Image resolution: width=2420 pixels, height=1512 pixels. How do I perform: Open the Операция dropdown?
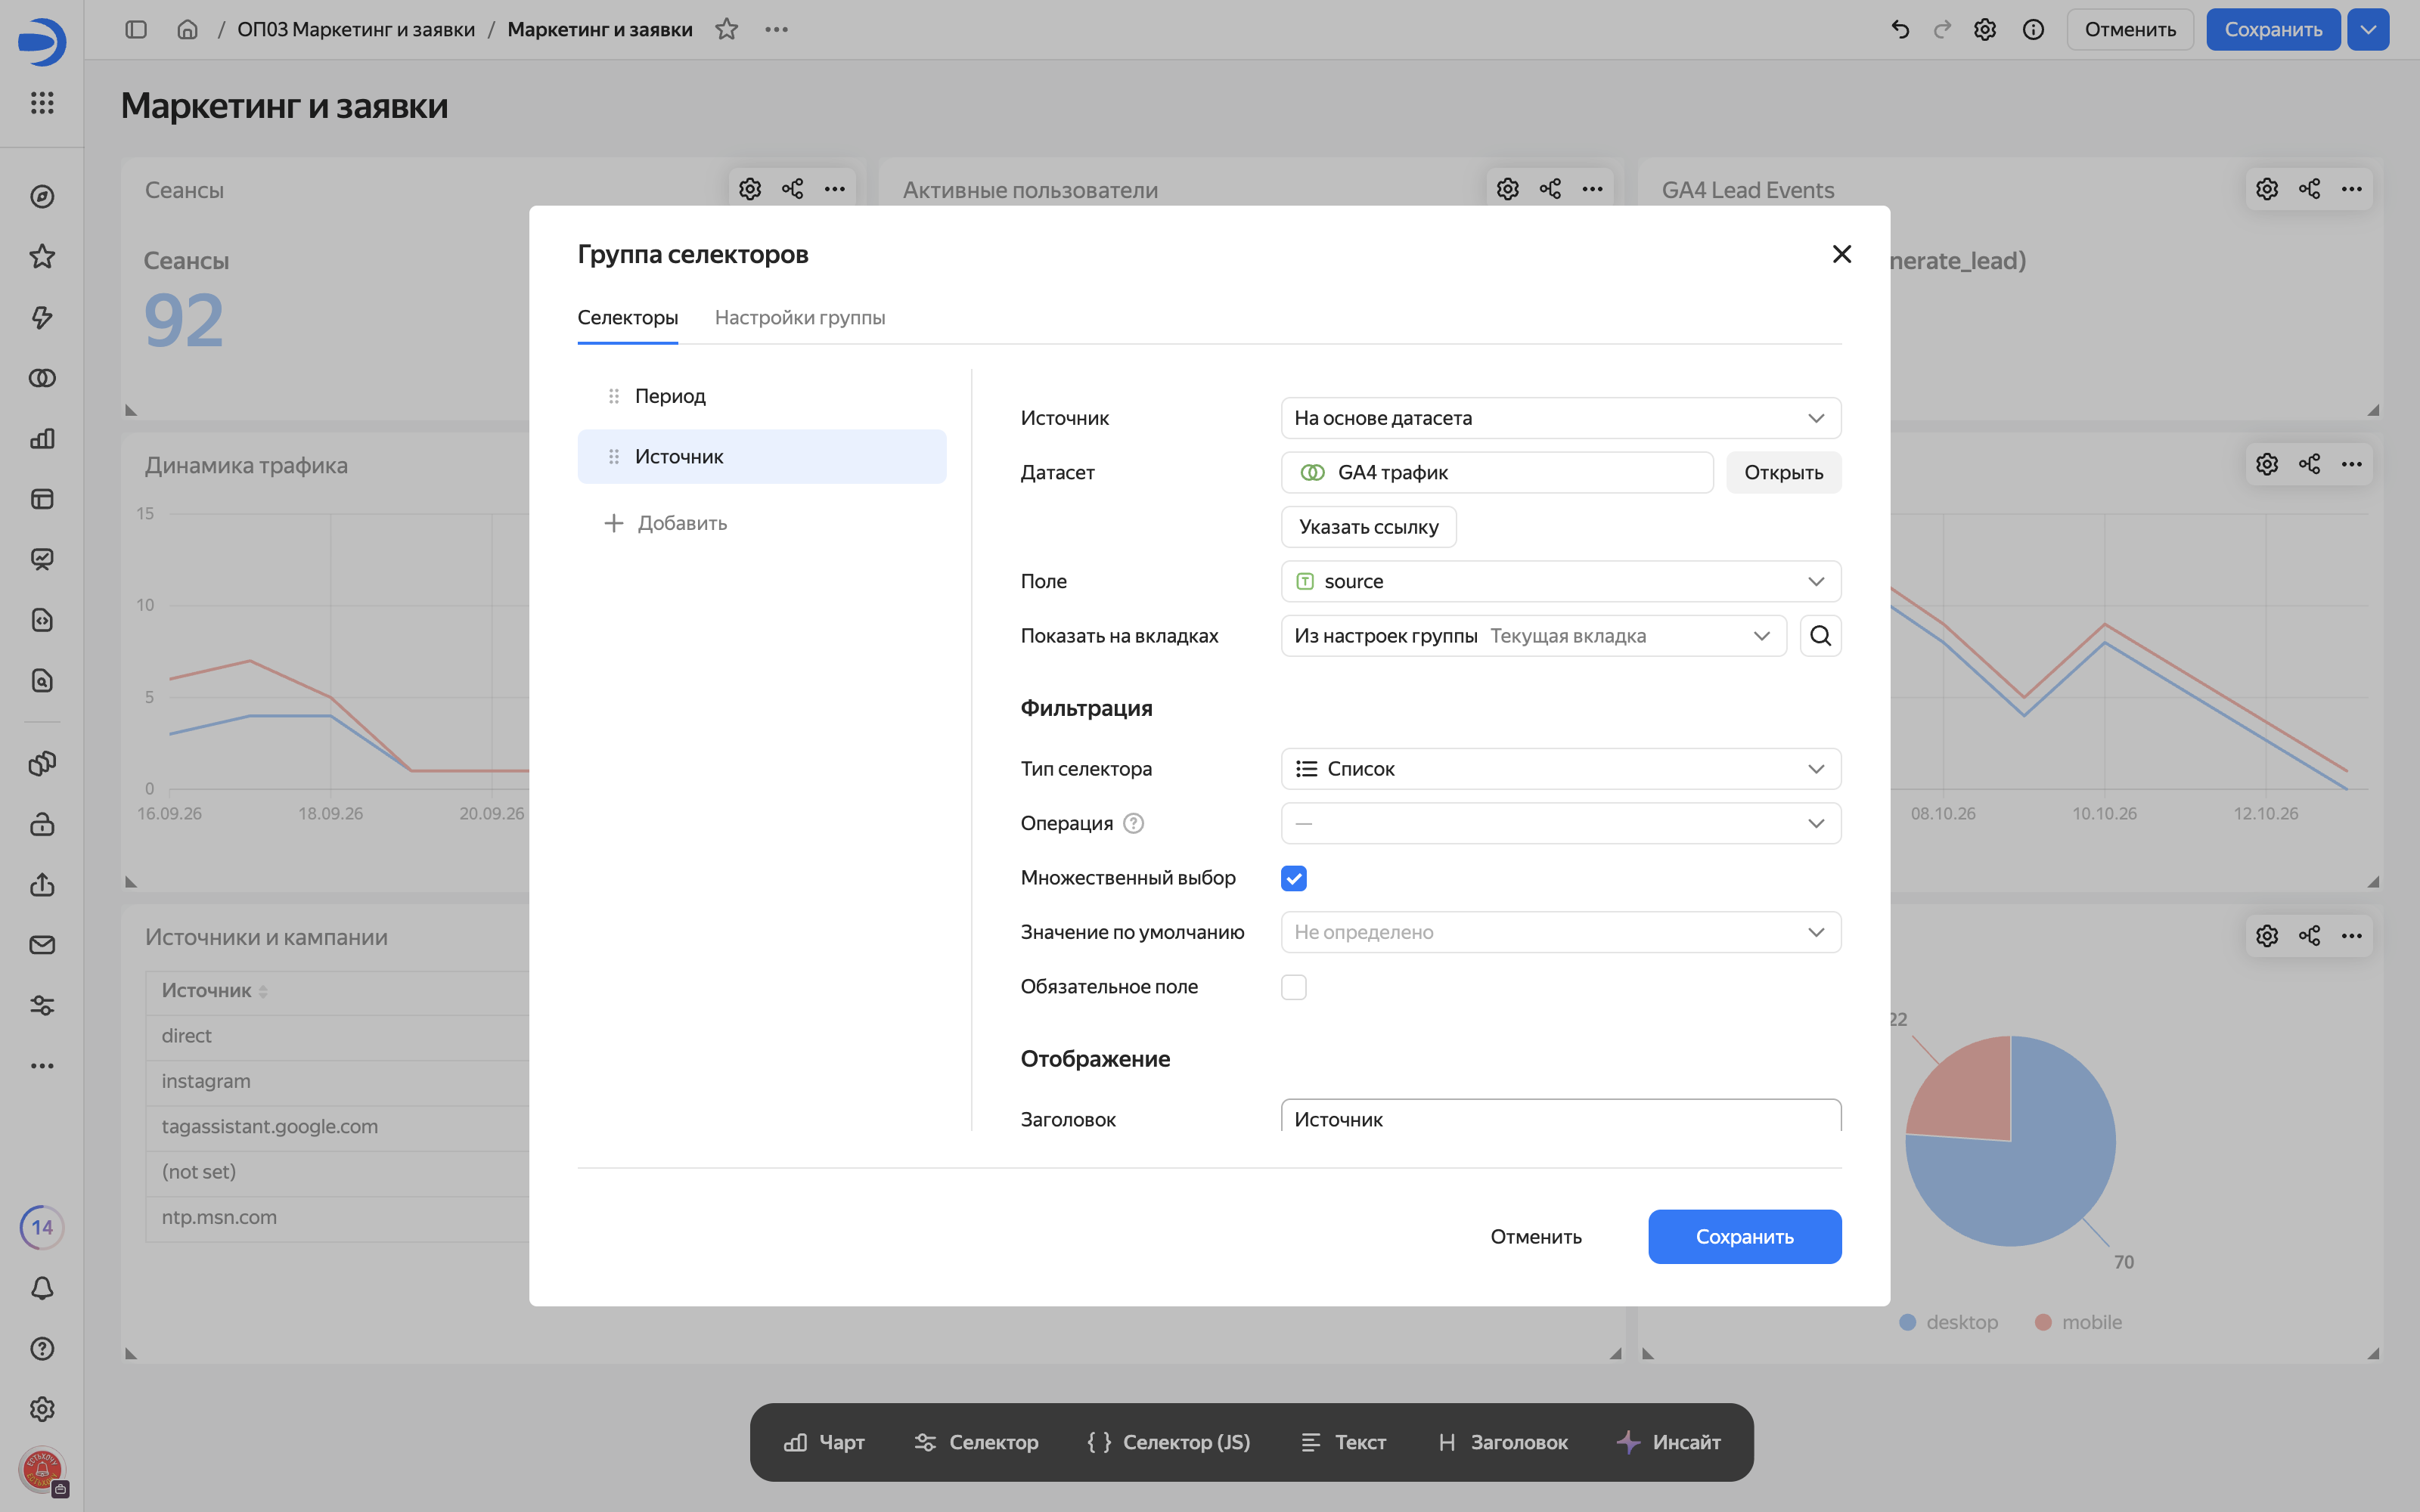(1560, 823)
